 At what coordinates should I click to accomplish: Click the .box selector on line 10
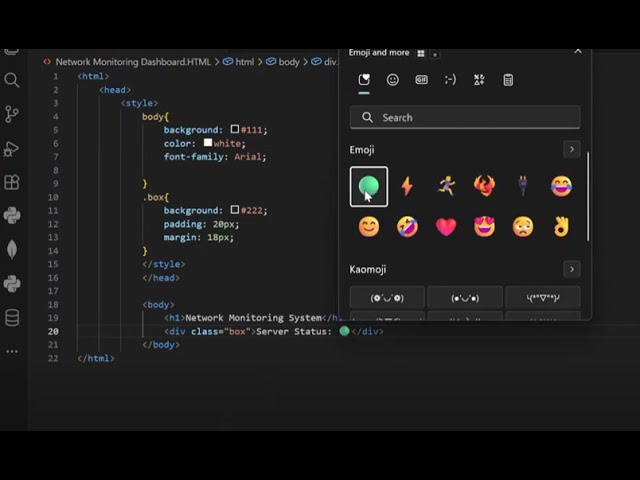(153, 197)
